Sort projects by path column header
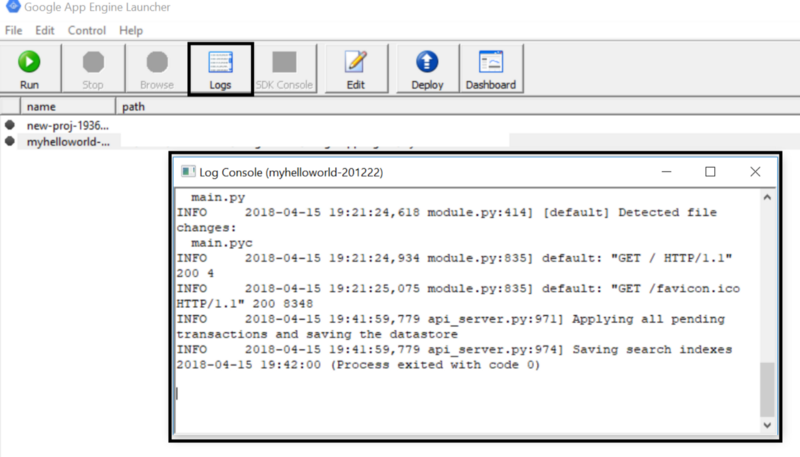 click(x=133, y=106)
